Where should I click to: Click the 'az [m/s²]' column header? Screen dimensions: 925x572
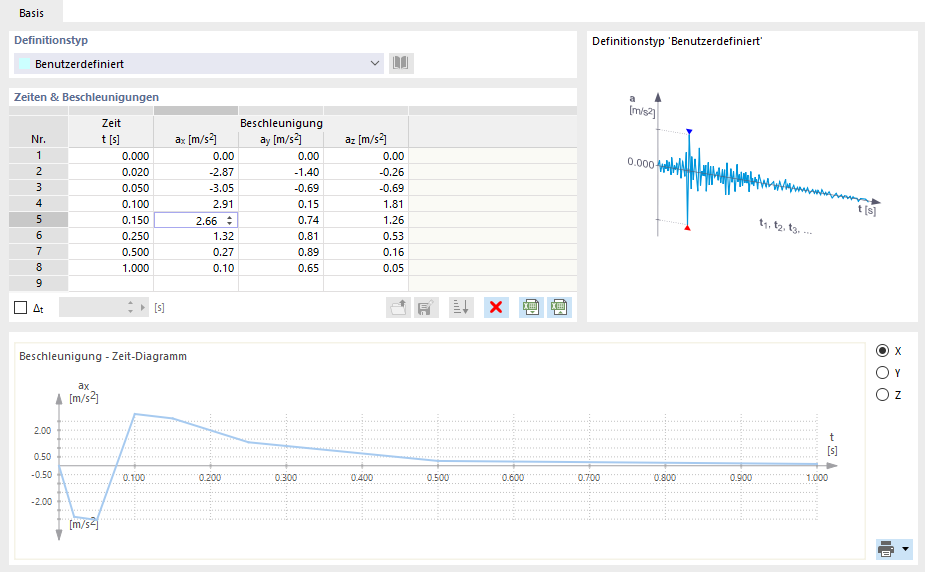366,139
